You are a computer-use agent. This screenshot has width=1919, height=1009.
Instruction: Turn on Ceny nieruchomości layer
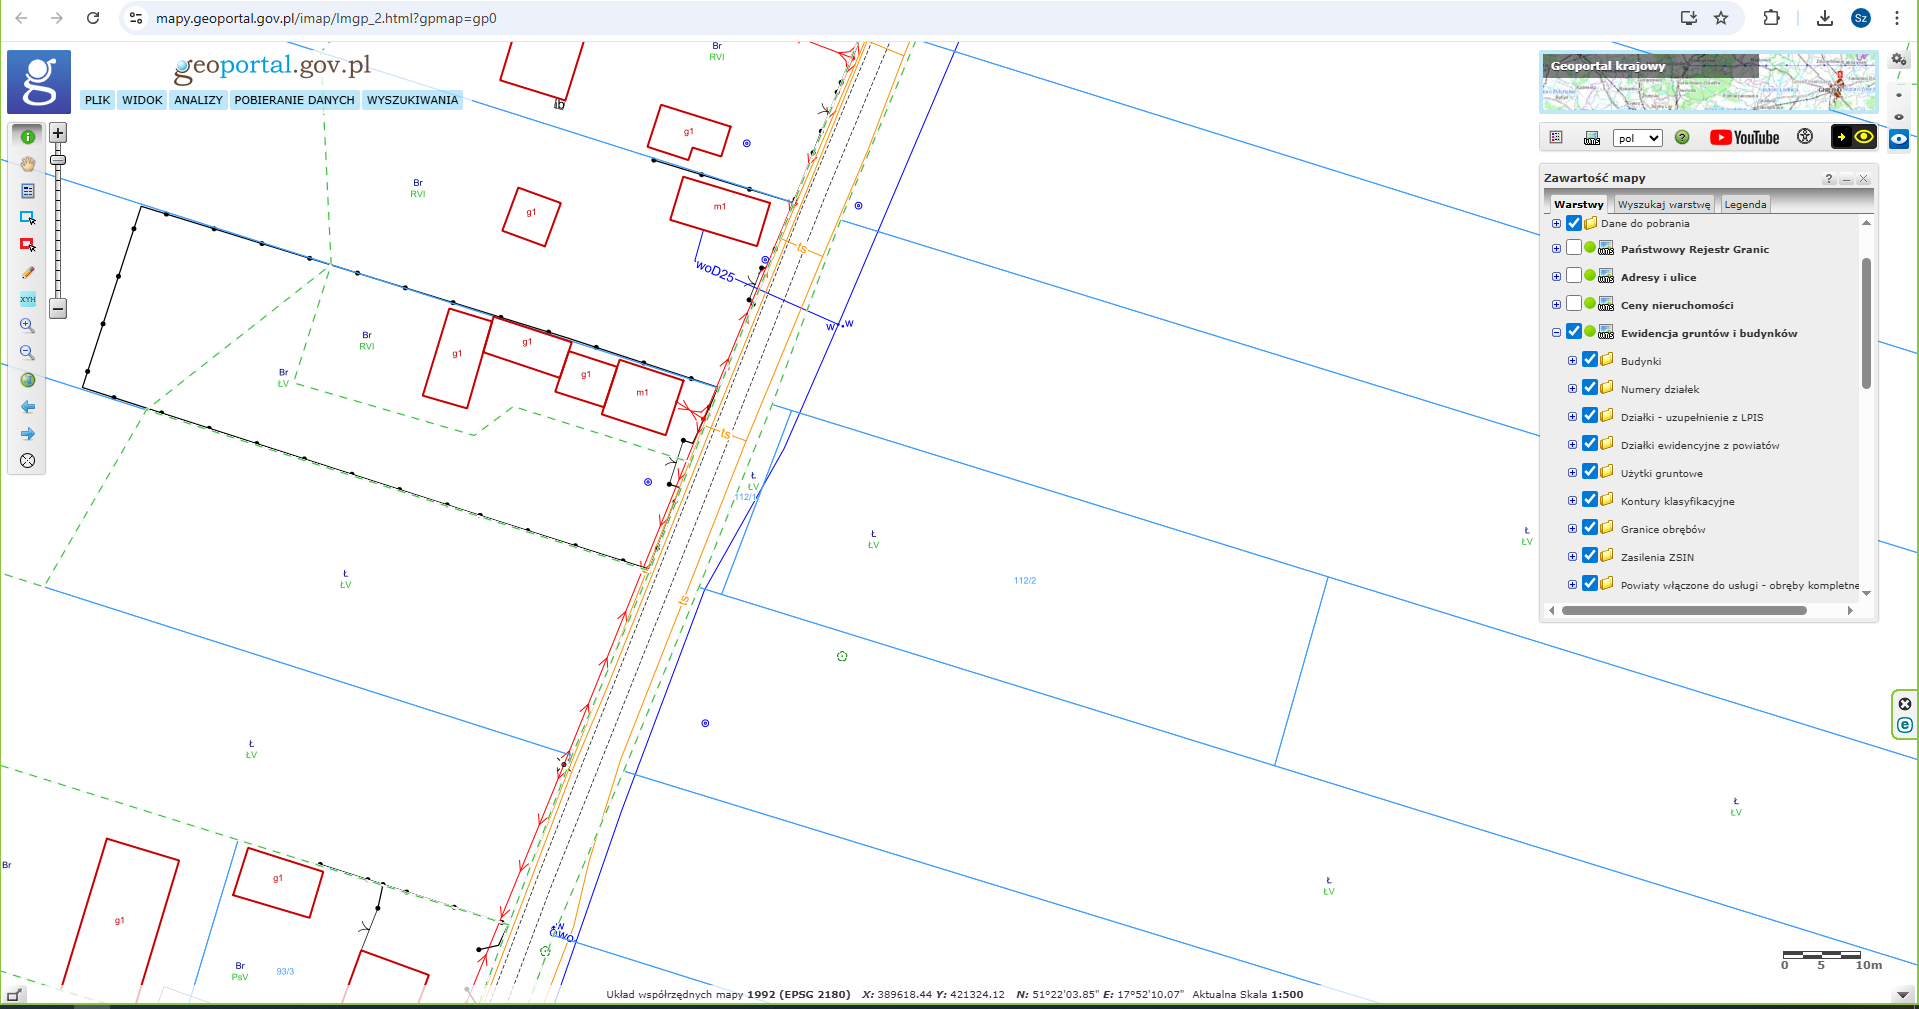coord(1574,304)
